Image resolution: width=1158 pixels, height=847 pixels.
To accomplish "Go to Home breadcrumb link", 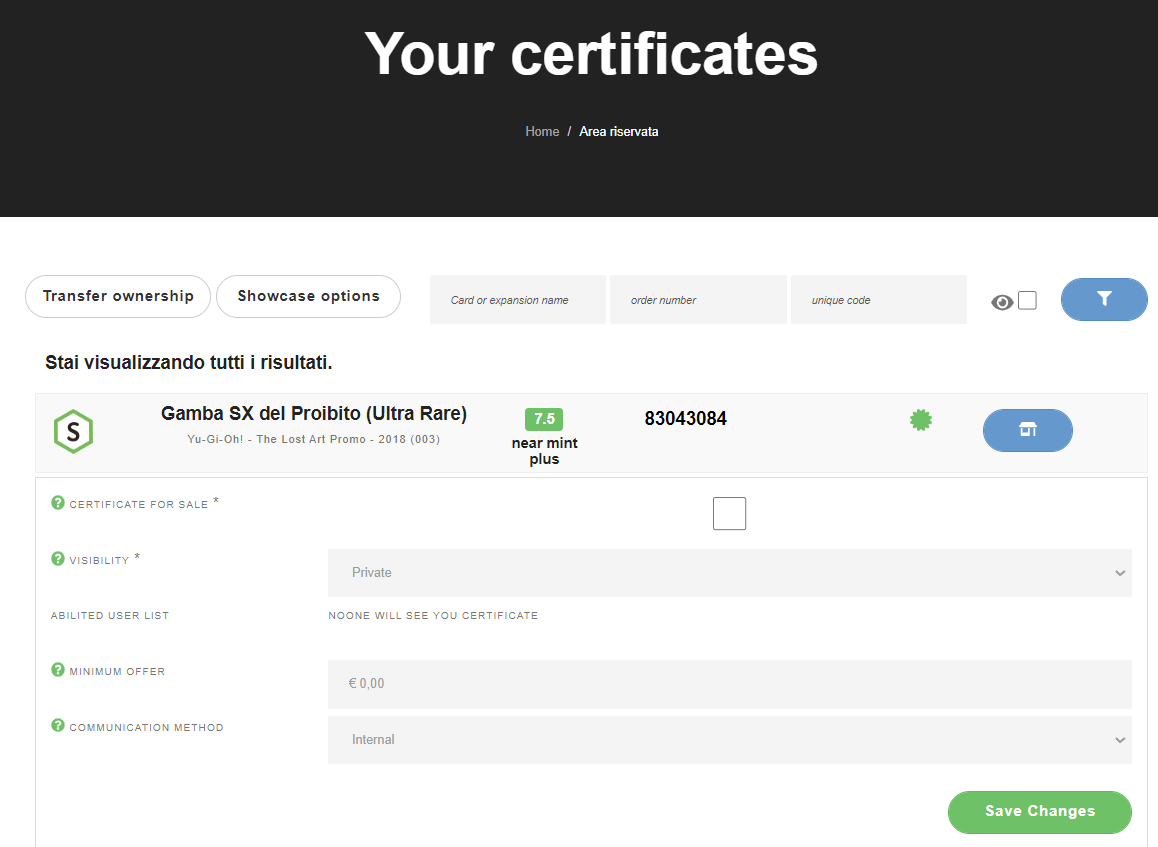I will (x=542, y=131).
